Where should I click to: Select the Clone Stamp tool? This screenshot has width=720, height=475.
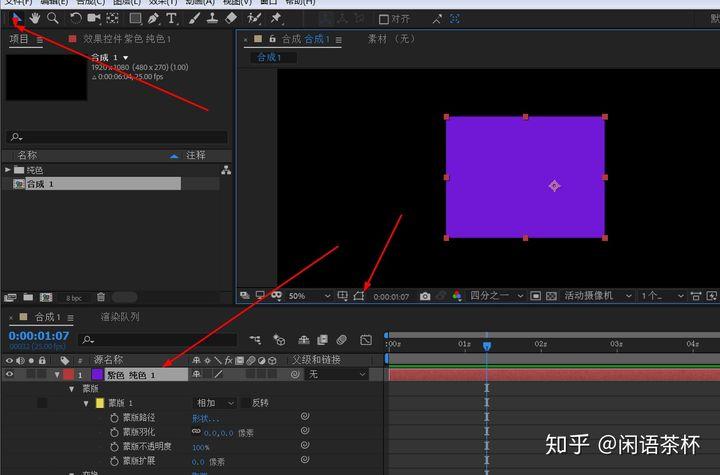coord(212,18)
